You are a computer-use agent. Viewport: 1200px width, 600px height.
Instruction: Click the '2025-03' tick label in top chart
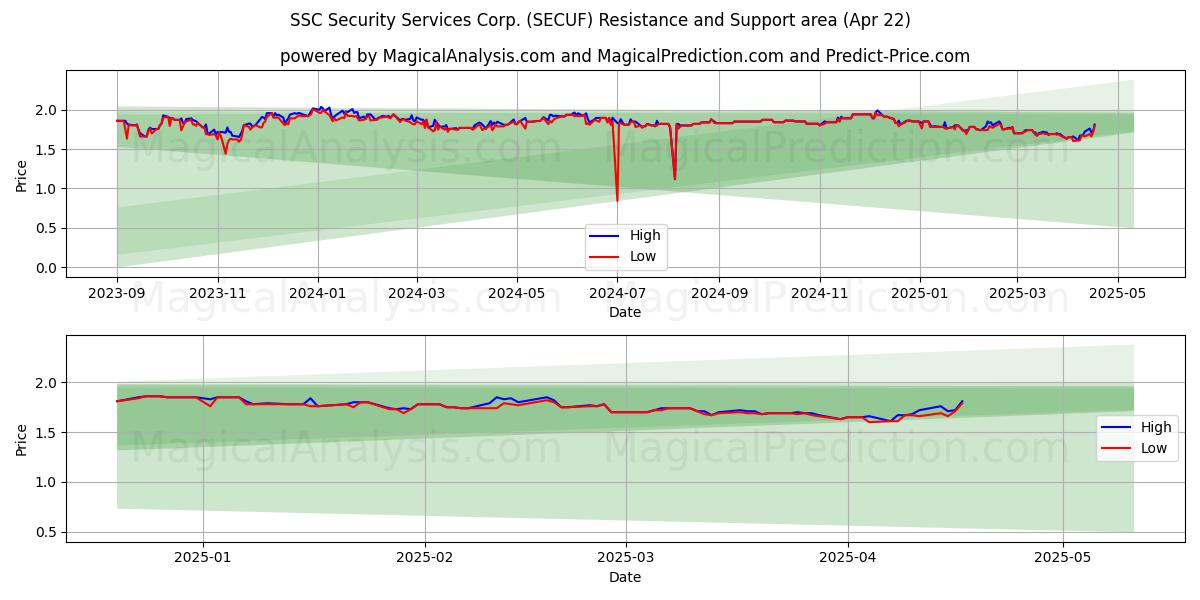[1016, 293]
